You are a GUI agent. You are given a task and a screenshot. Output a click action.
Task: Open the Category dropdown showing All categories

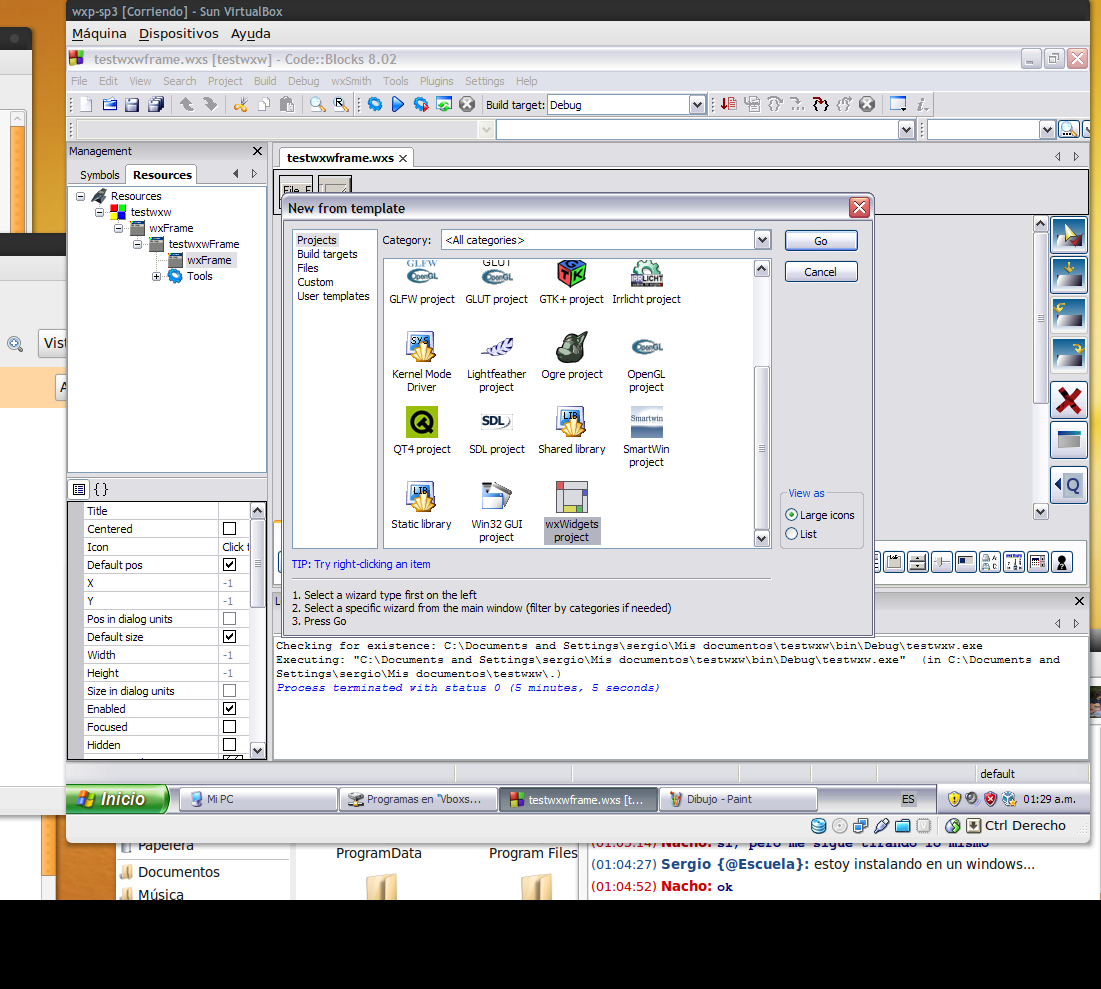pos(762,240)
